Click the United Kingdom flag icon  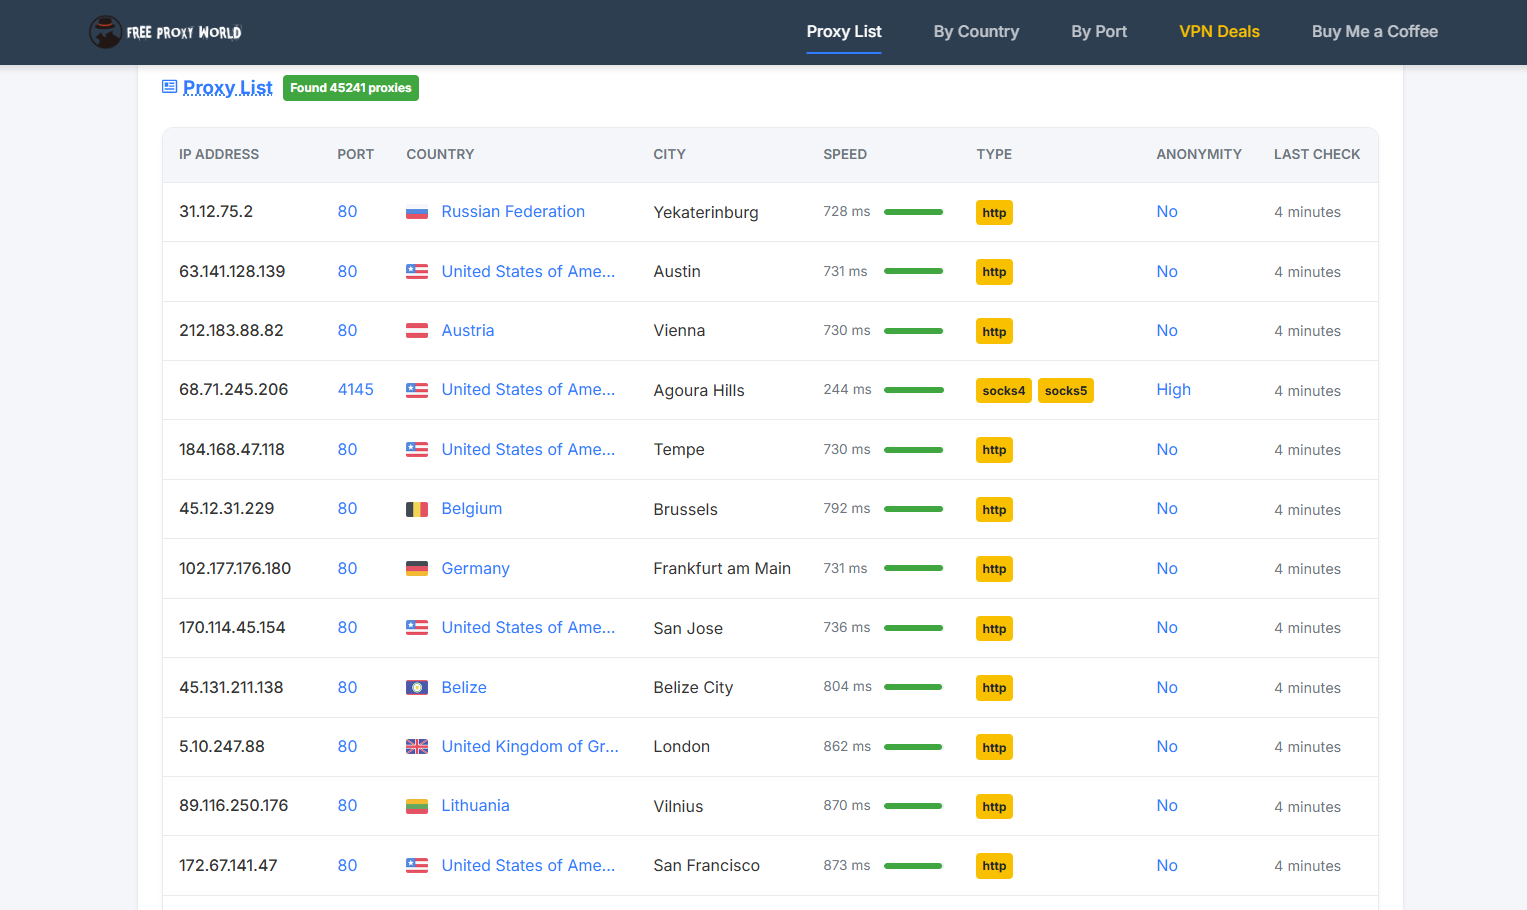(417, 746)
